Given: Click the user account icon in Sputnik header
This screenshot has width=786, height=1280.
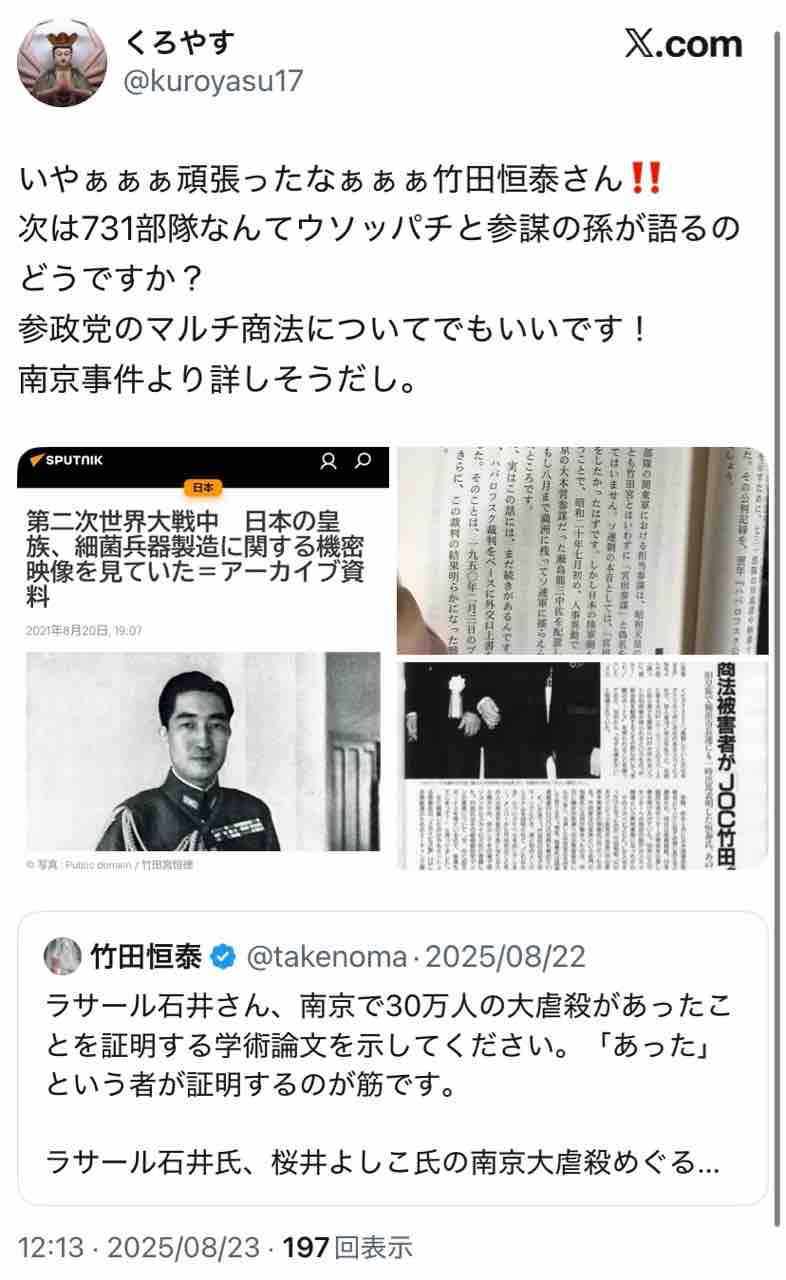Looking at the screenshot, I should (x=327, y=461).
